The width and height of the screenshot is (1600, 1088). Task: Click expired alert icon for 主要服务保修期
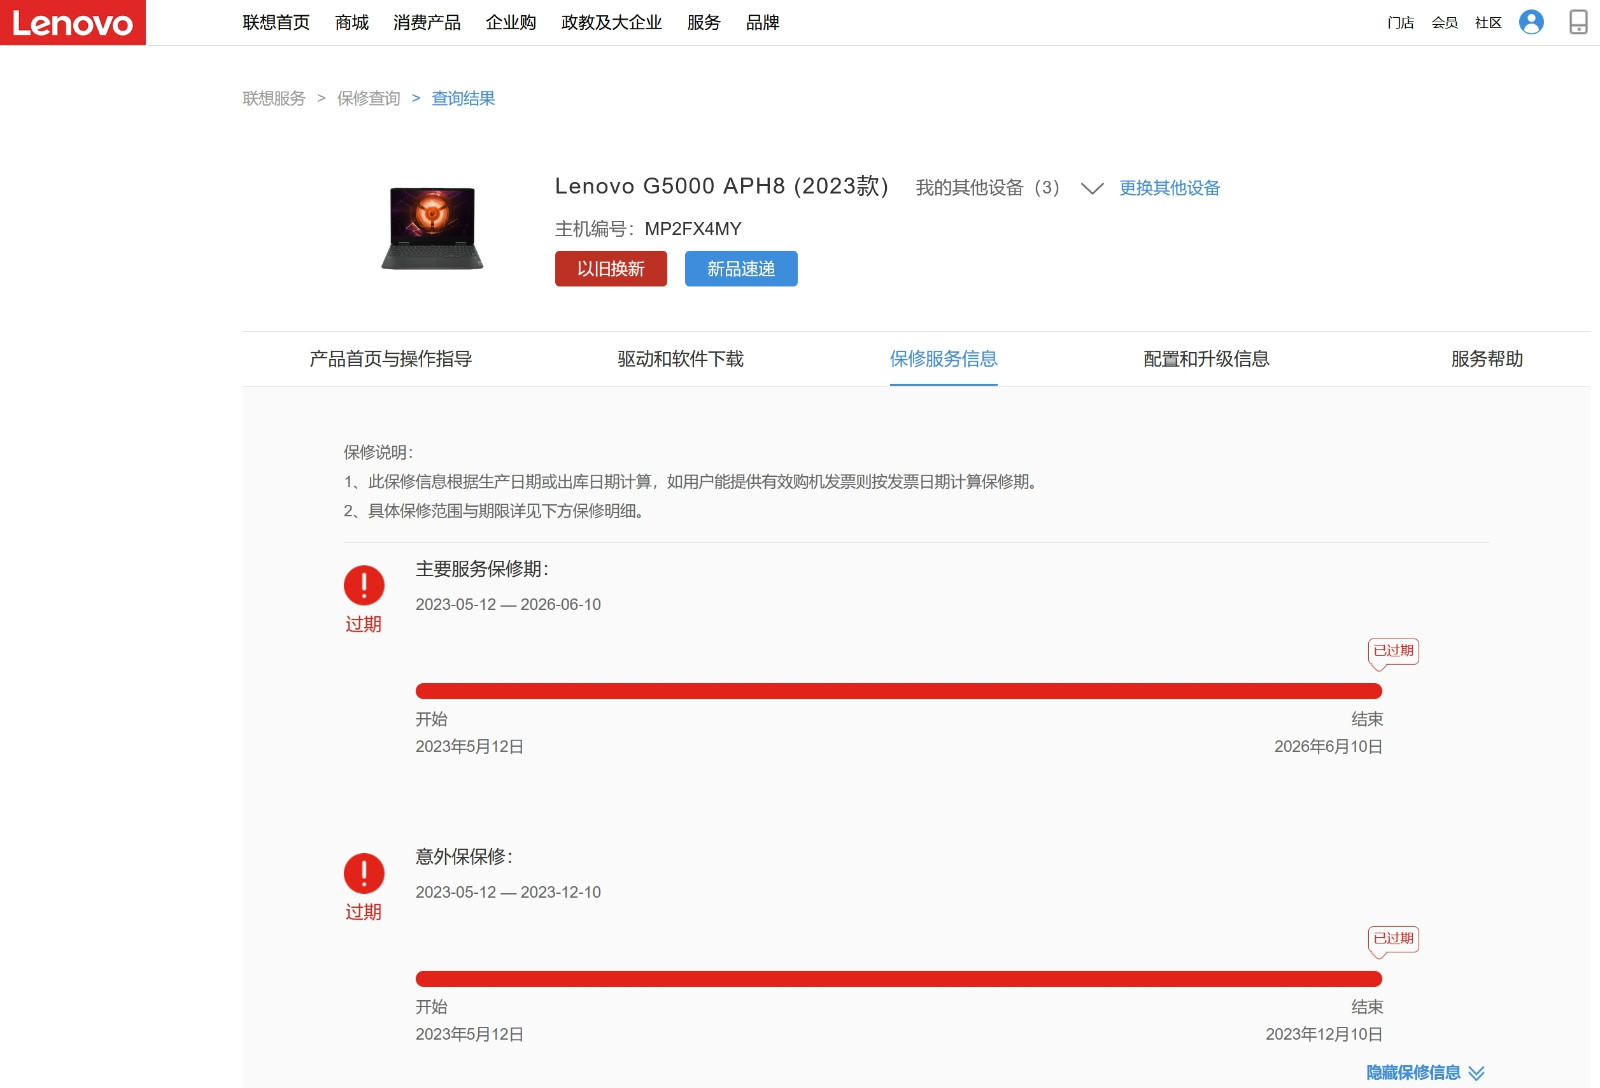[364, 585]
